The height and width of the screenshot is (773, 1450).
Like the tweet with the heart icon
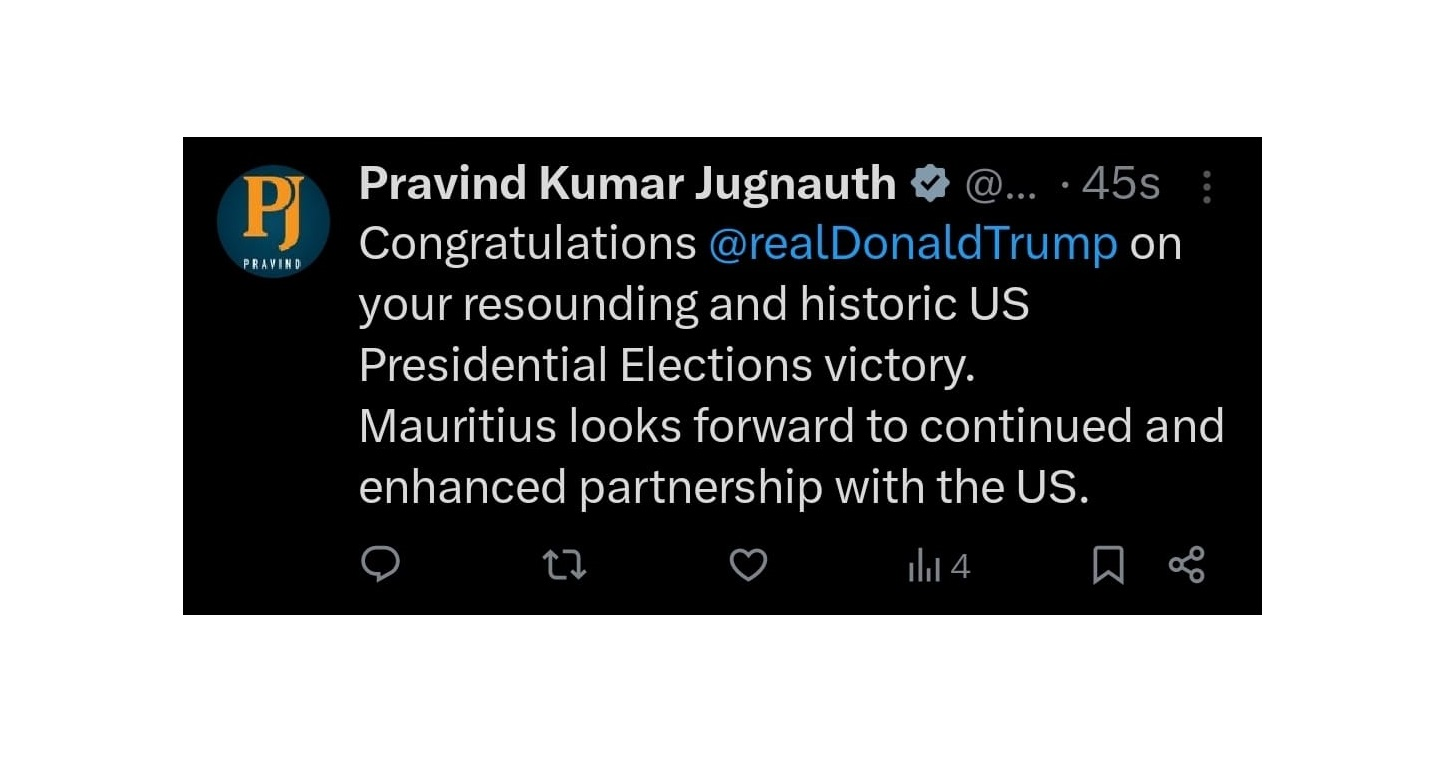[x=747, y=566]
